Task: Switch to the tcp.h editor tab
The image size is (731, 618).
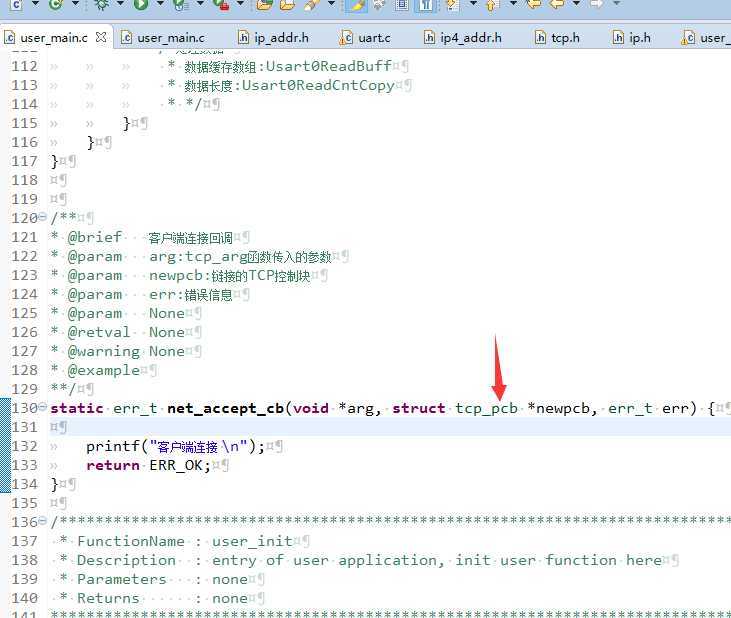Action: [x=564, y=38]
